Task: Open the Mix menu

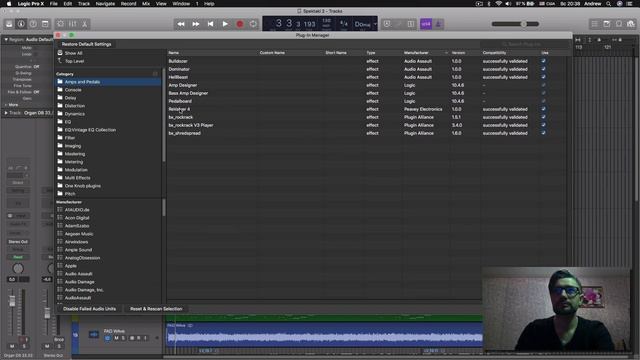Action: tap(146, 4)
